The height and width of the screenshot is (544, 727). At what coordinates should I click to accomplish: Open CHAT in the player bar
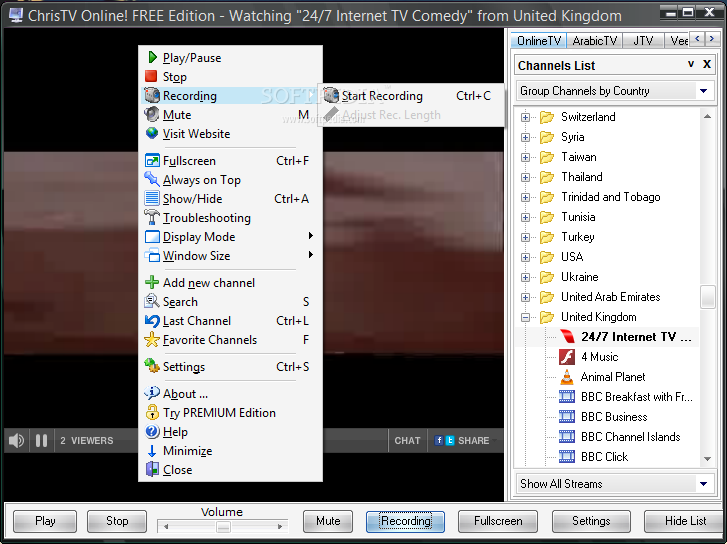tap(407, 440)
